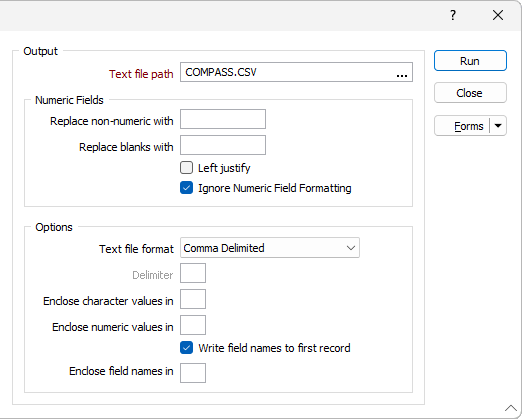Enable the Left justify checkbox

186,168
